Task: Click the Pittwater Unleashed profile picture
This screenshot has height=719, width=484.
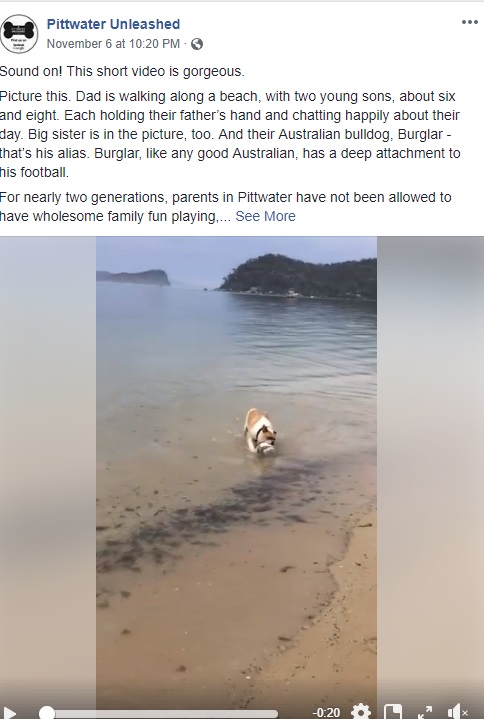Action: pyautogui.click(x=19, y=33)
